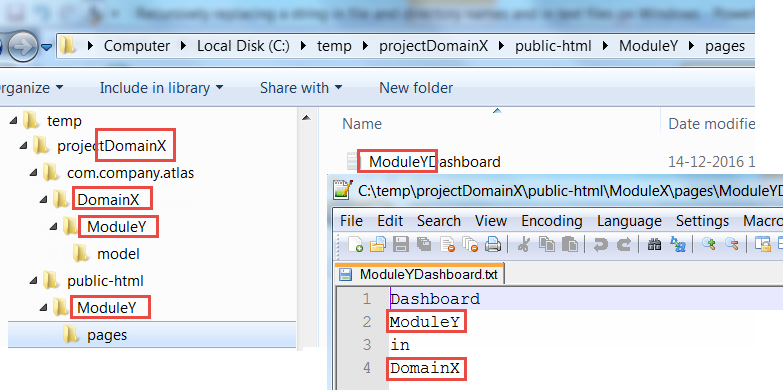Click the Save icon in Notepad++ toolbar
This screenshot has height=390, width=783.
401,244
